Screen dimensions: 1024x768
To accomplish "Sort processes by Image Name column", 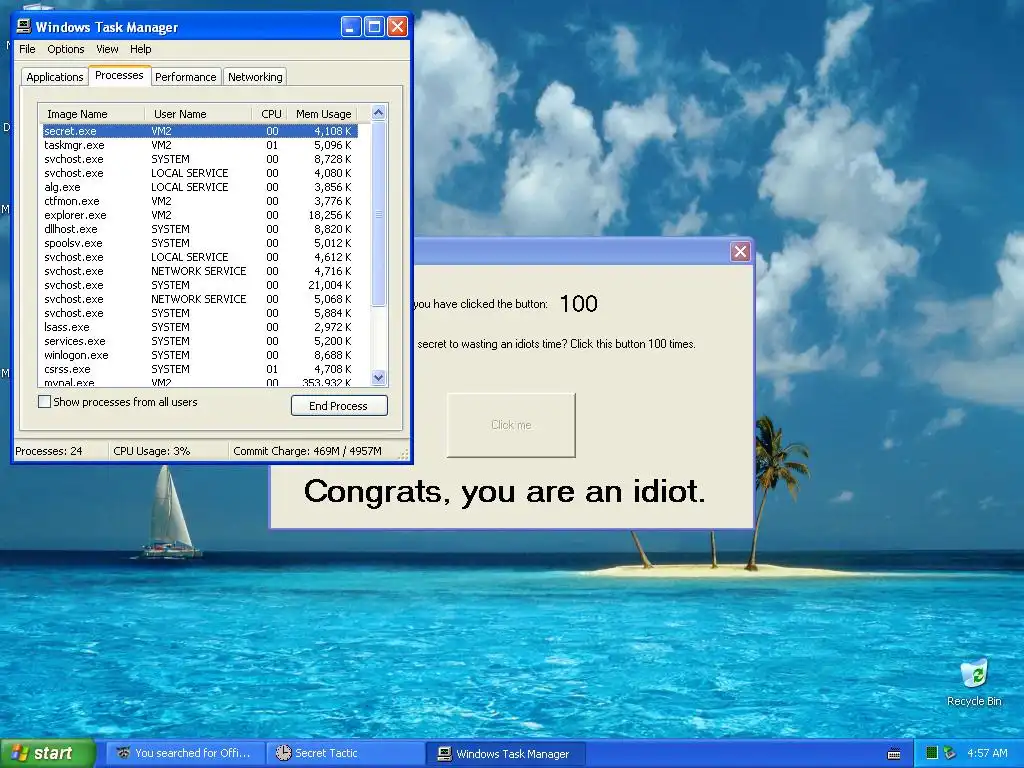I will pos(91,114).
